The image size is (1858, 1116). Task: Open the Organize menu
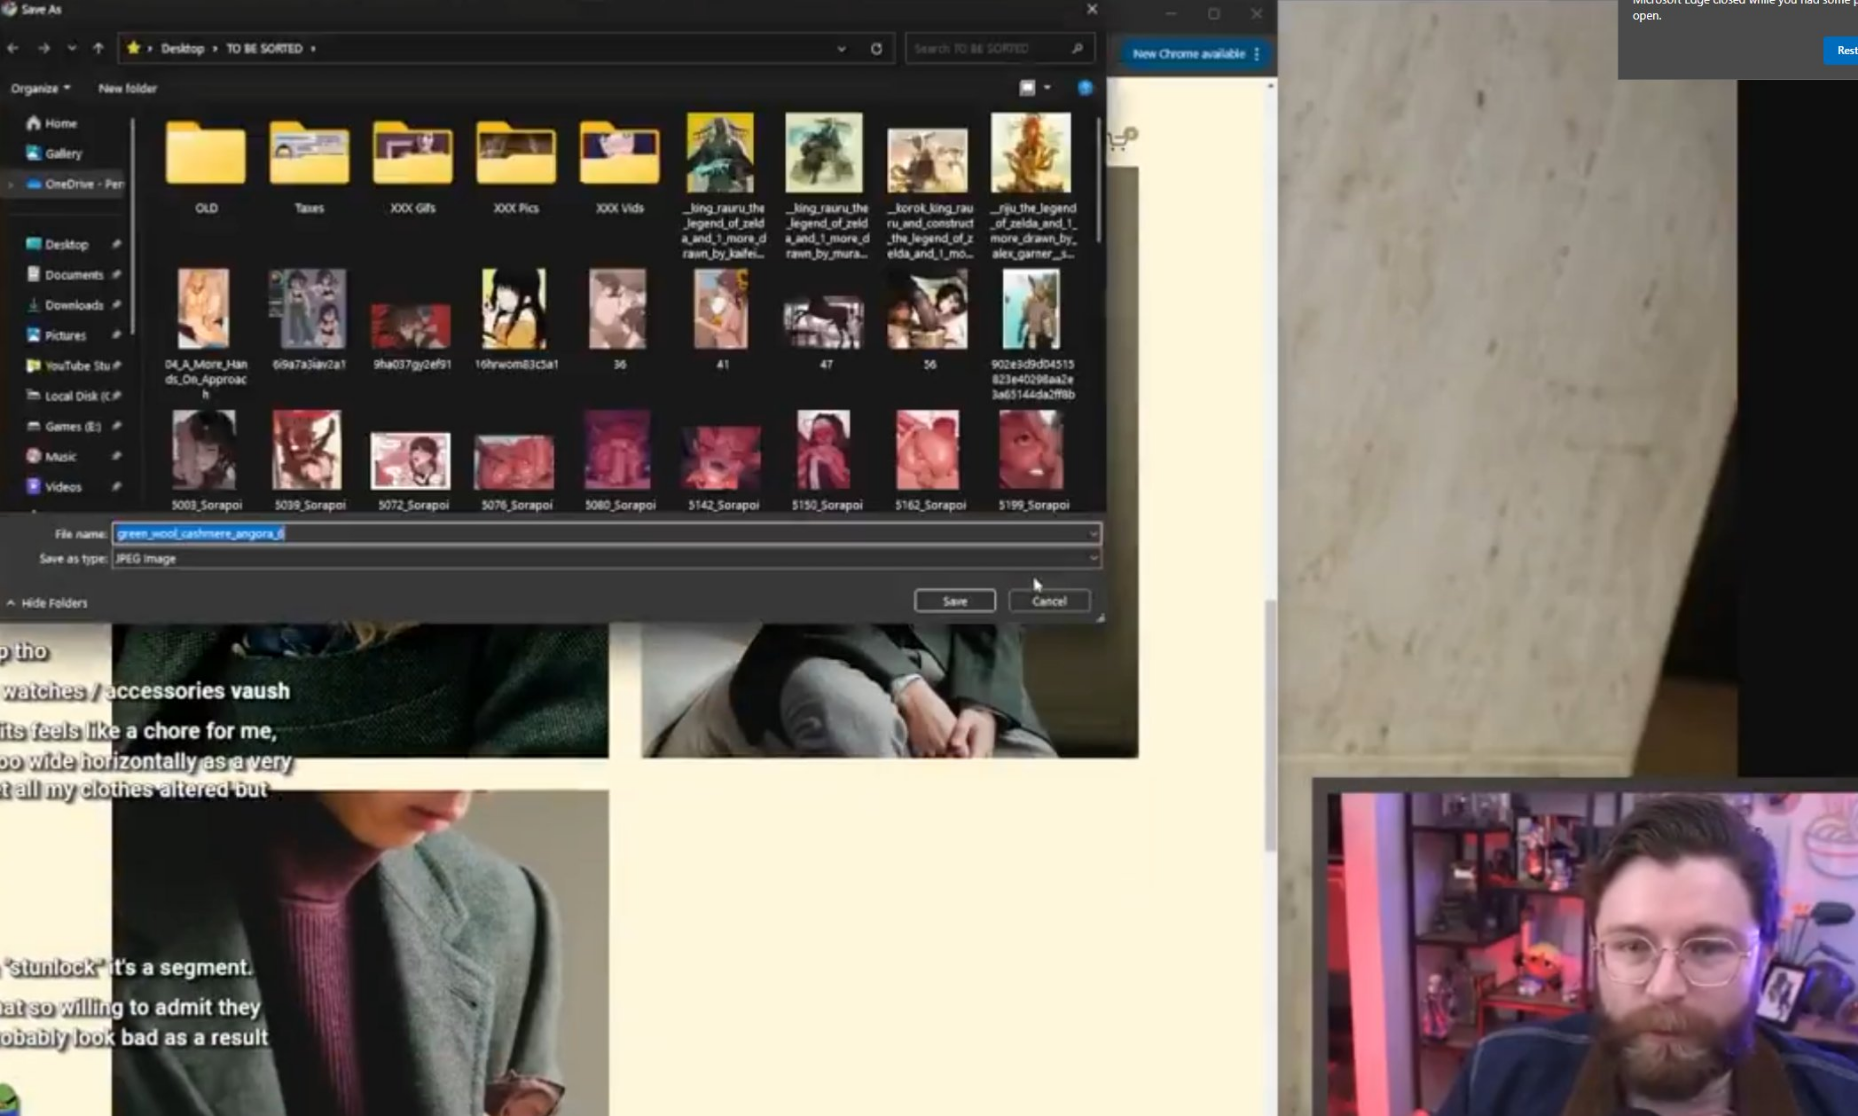point(40,88)
